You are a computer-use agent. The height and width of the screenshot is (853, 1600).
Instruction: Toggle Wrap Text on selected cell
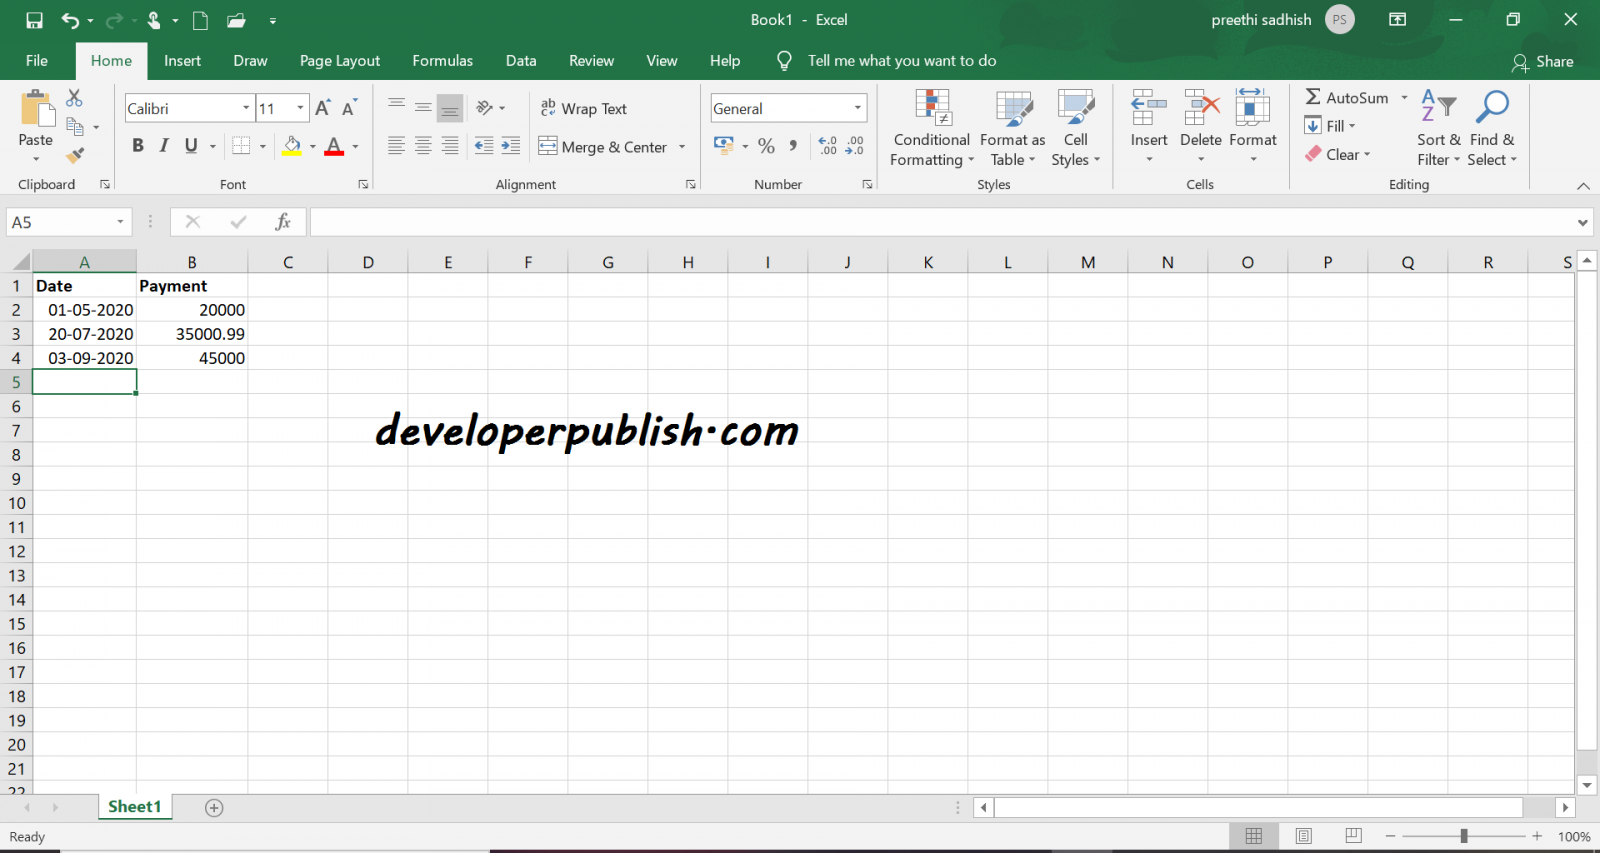coord(584,108)
